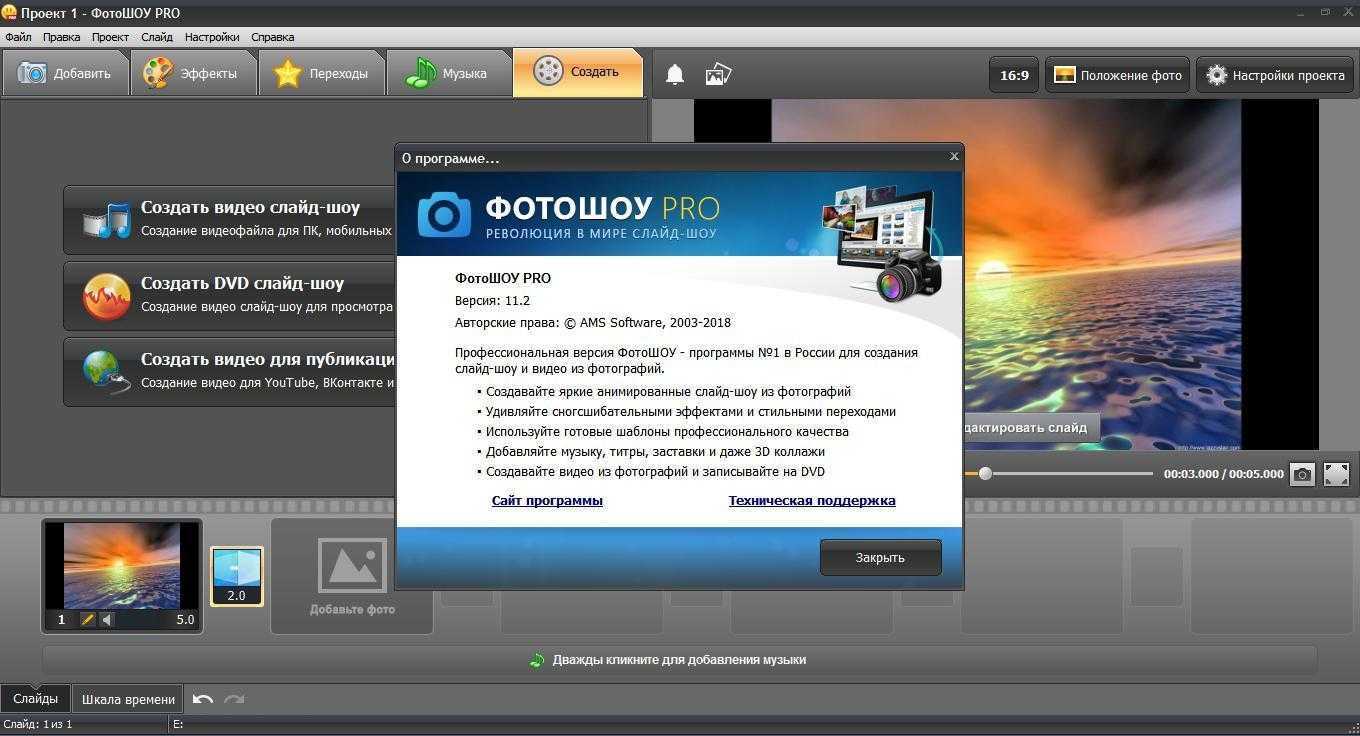Click the camera icon on Добавить tab

pos(32,73)
